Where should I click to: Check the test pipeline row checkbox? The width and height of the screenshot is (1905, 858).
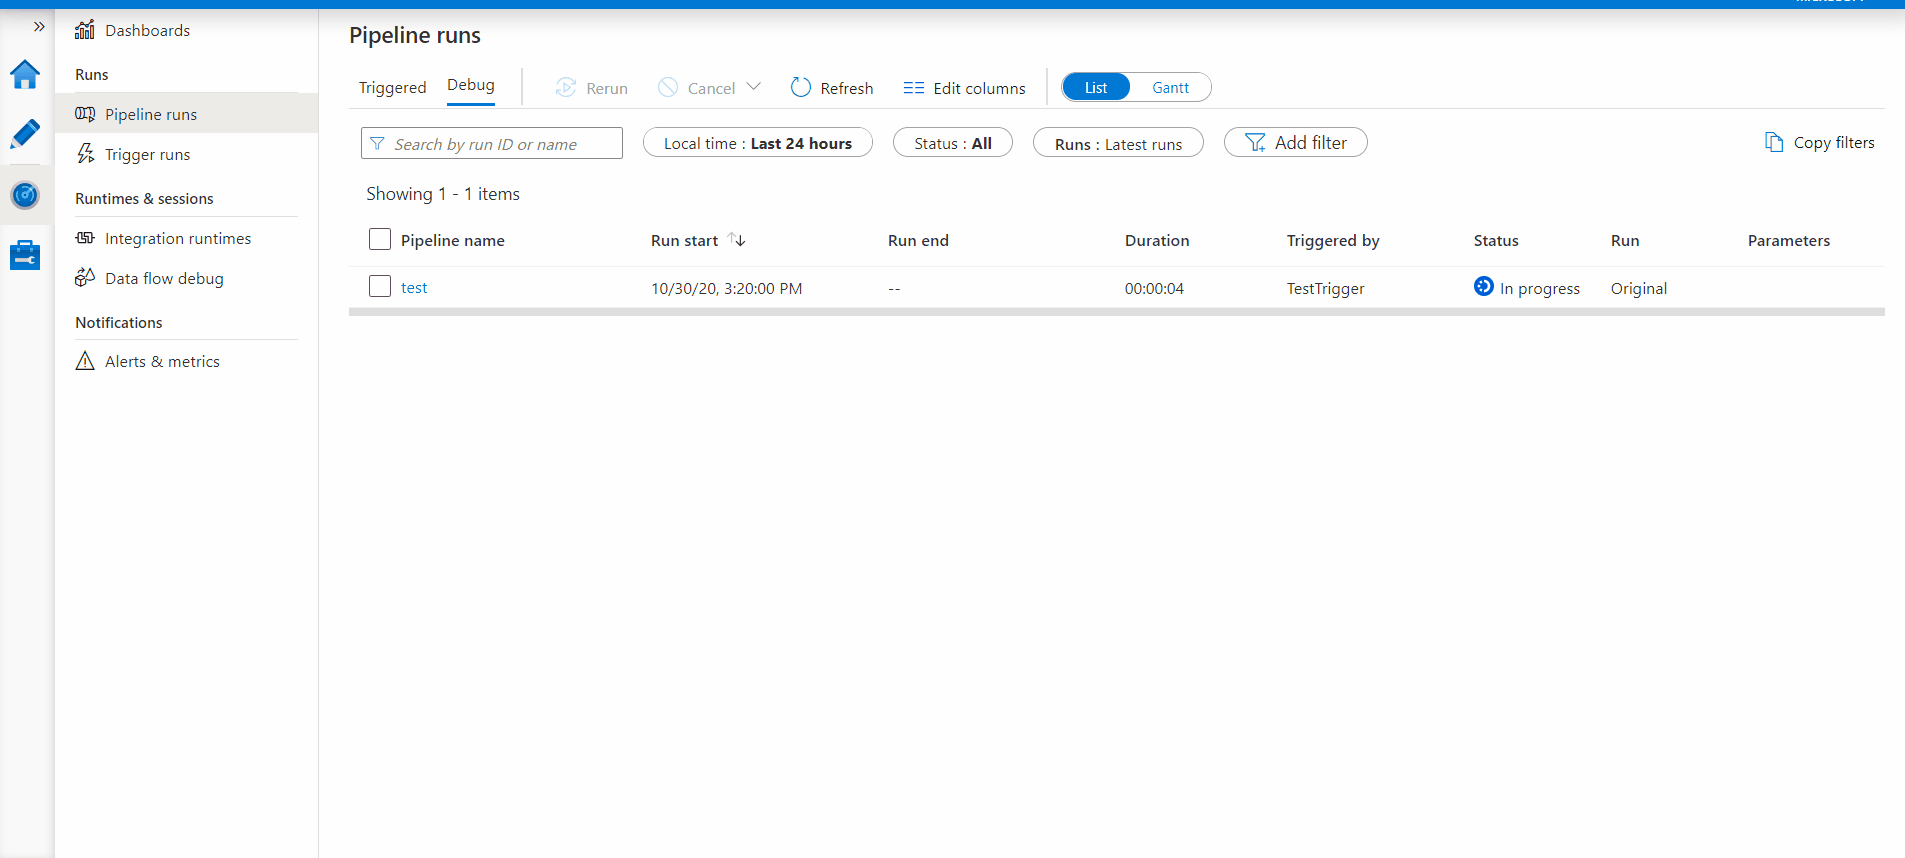[x=380, y=286]
